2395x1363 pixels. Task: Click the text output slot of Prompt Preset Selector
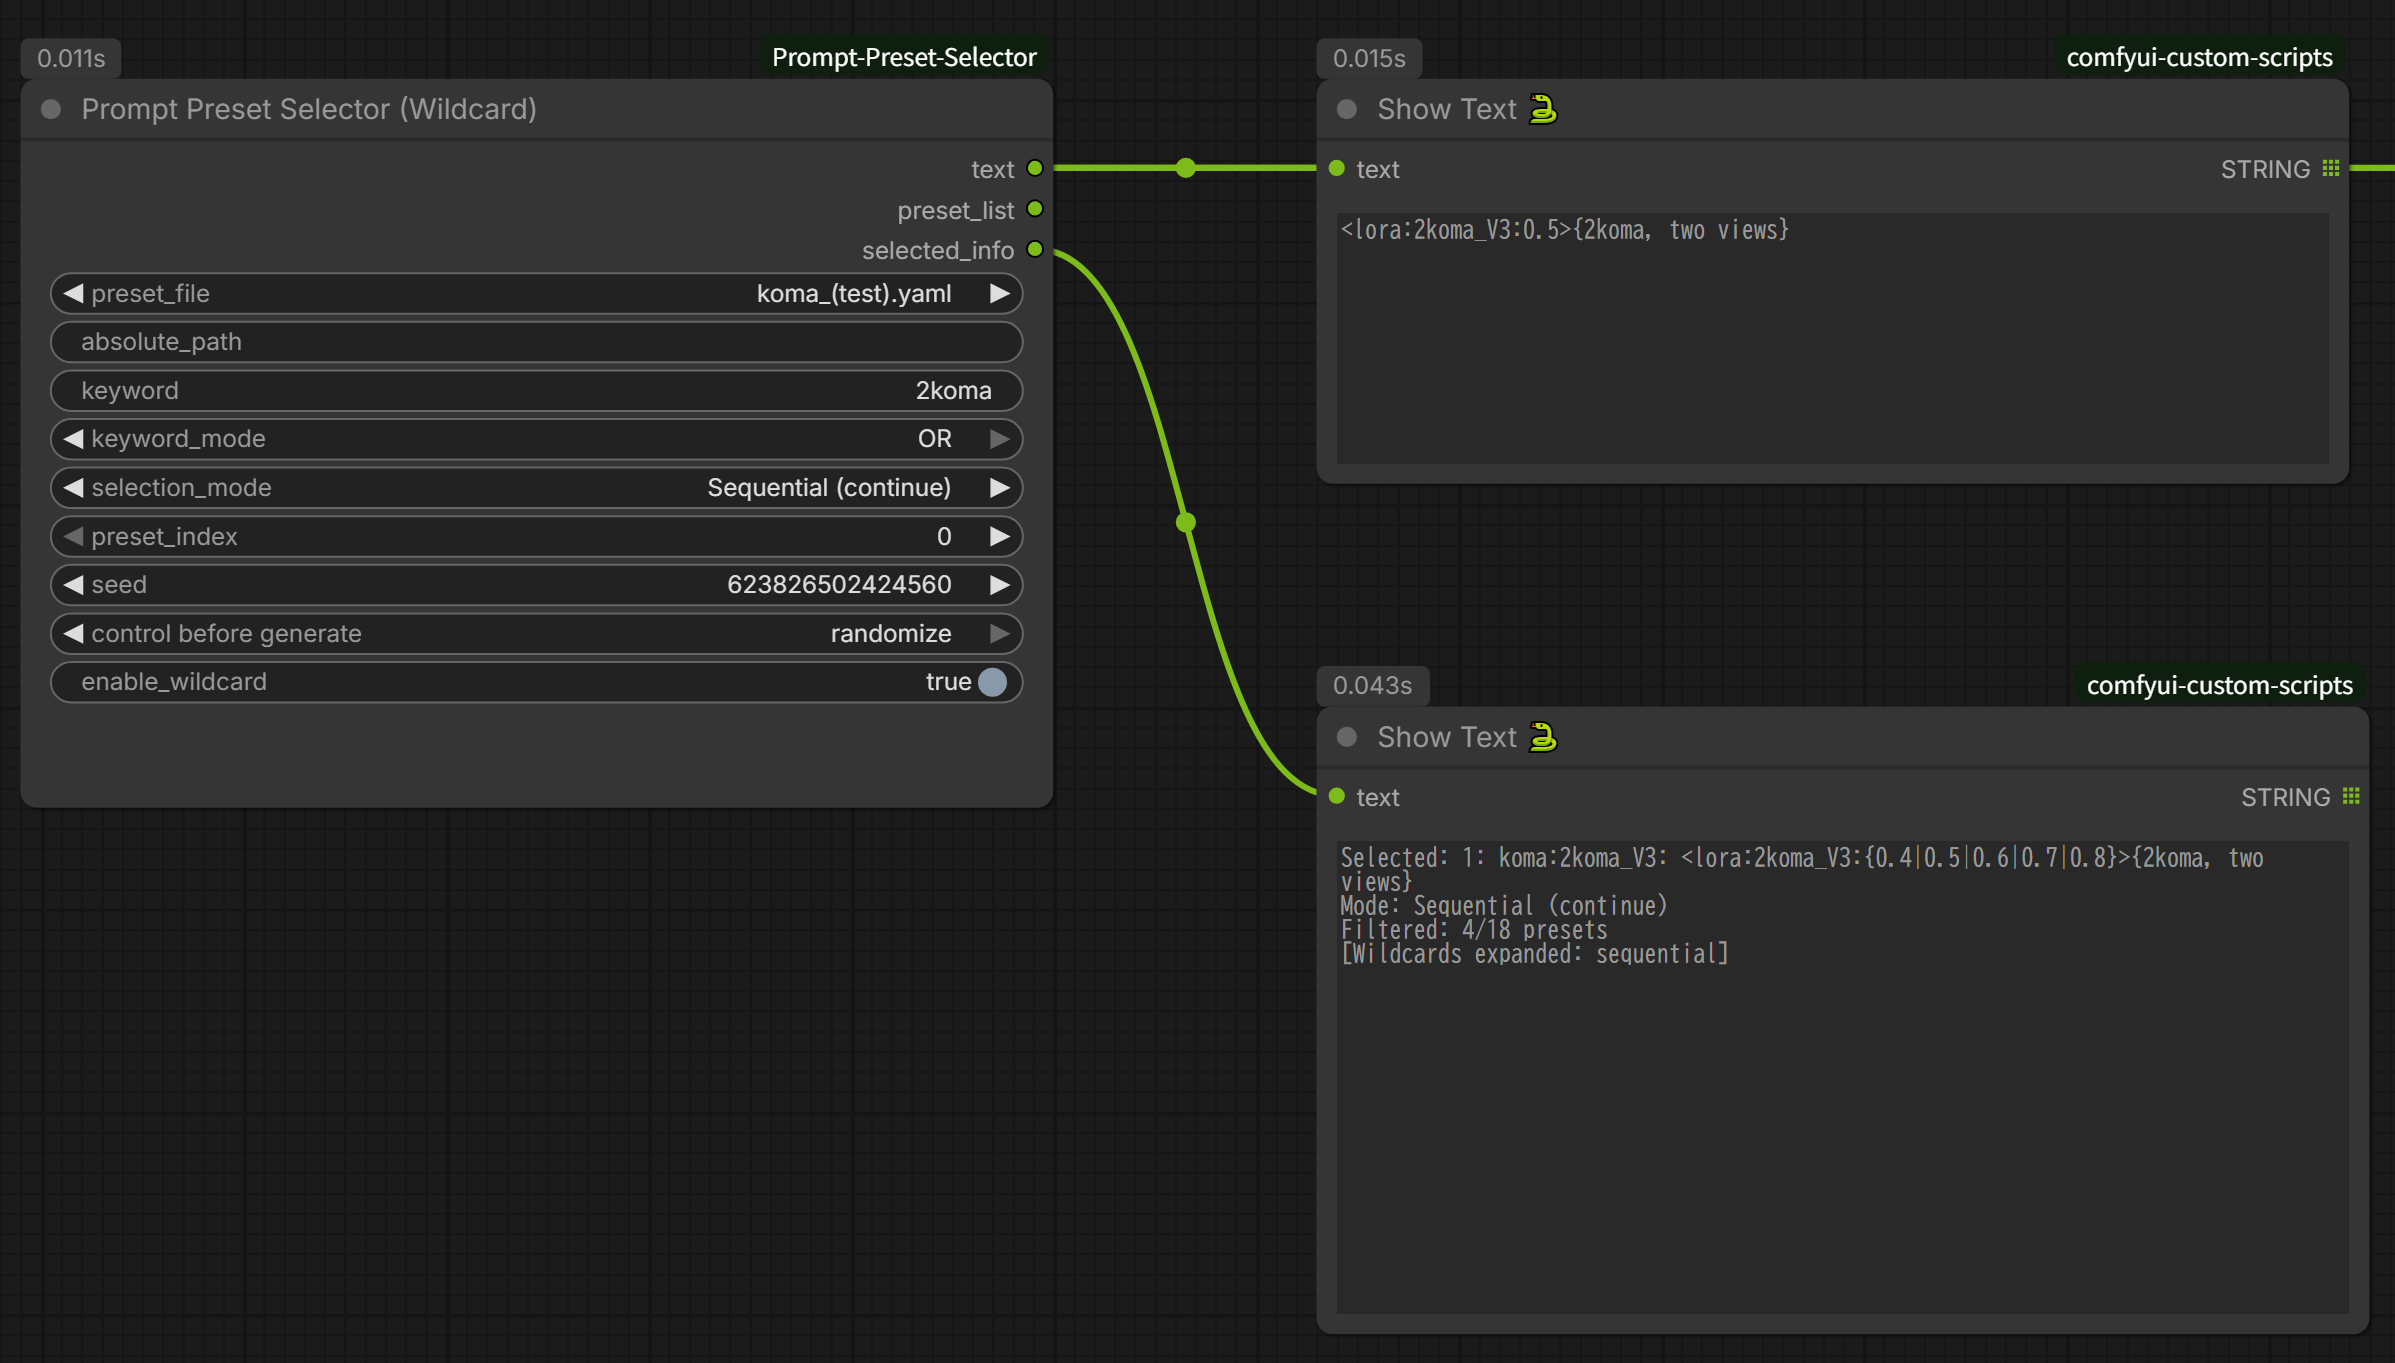tap(1035, 168)
